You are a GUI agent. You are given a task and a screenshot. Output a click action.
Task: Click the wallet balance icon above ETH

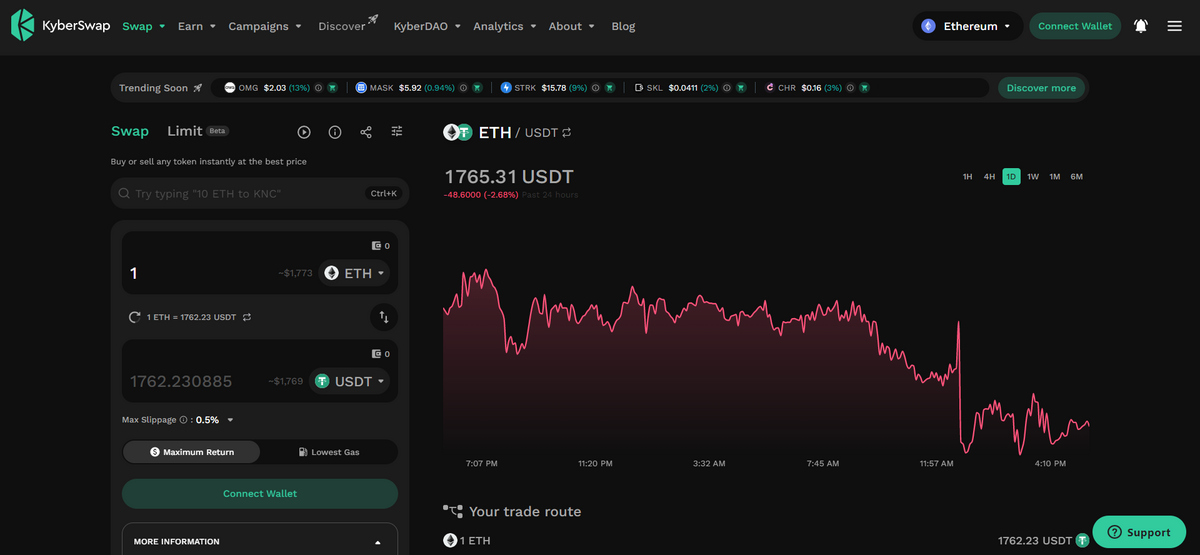click(x=376, y=245)
